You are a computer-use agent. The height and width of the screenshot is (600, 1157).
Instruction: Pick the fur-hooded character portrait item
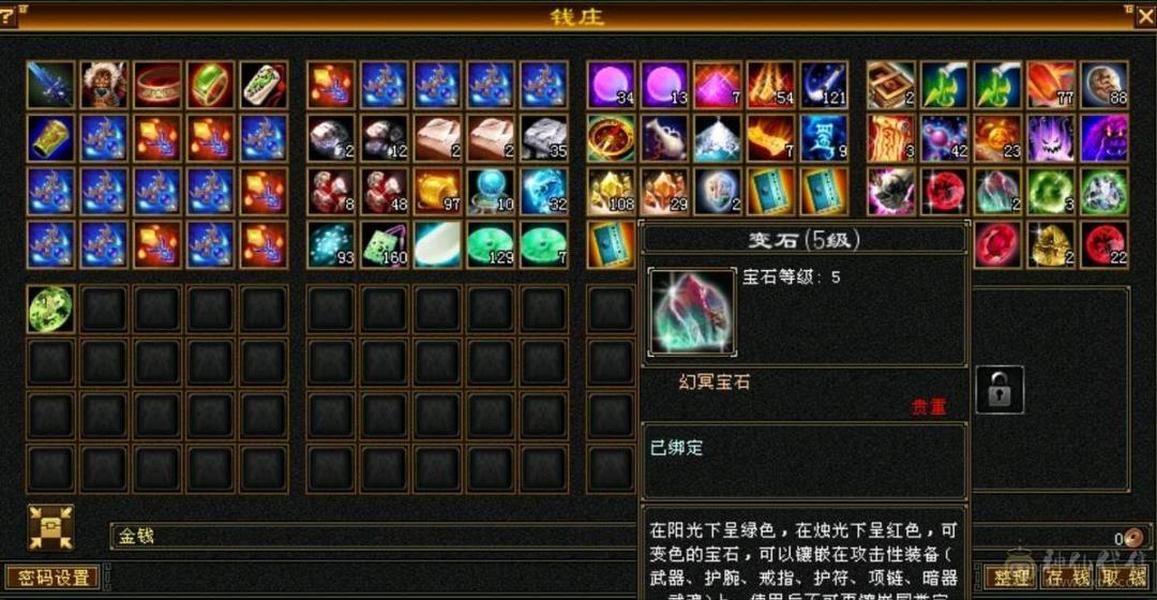pyautogui.click(x=104, y=85)
